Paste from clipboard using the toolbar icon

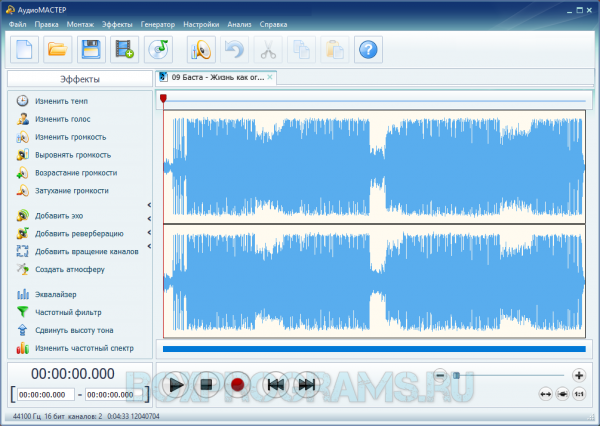coord(335,50)
